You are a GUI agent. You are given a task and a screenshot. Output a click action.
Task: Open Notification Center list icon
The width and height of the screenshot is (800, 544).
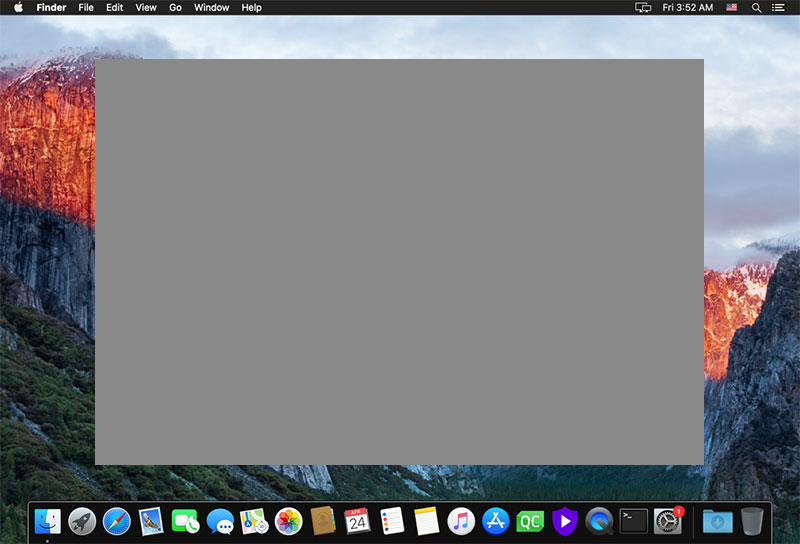pyautogui.click(x=778, y=7)
